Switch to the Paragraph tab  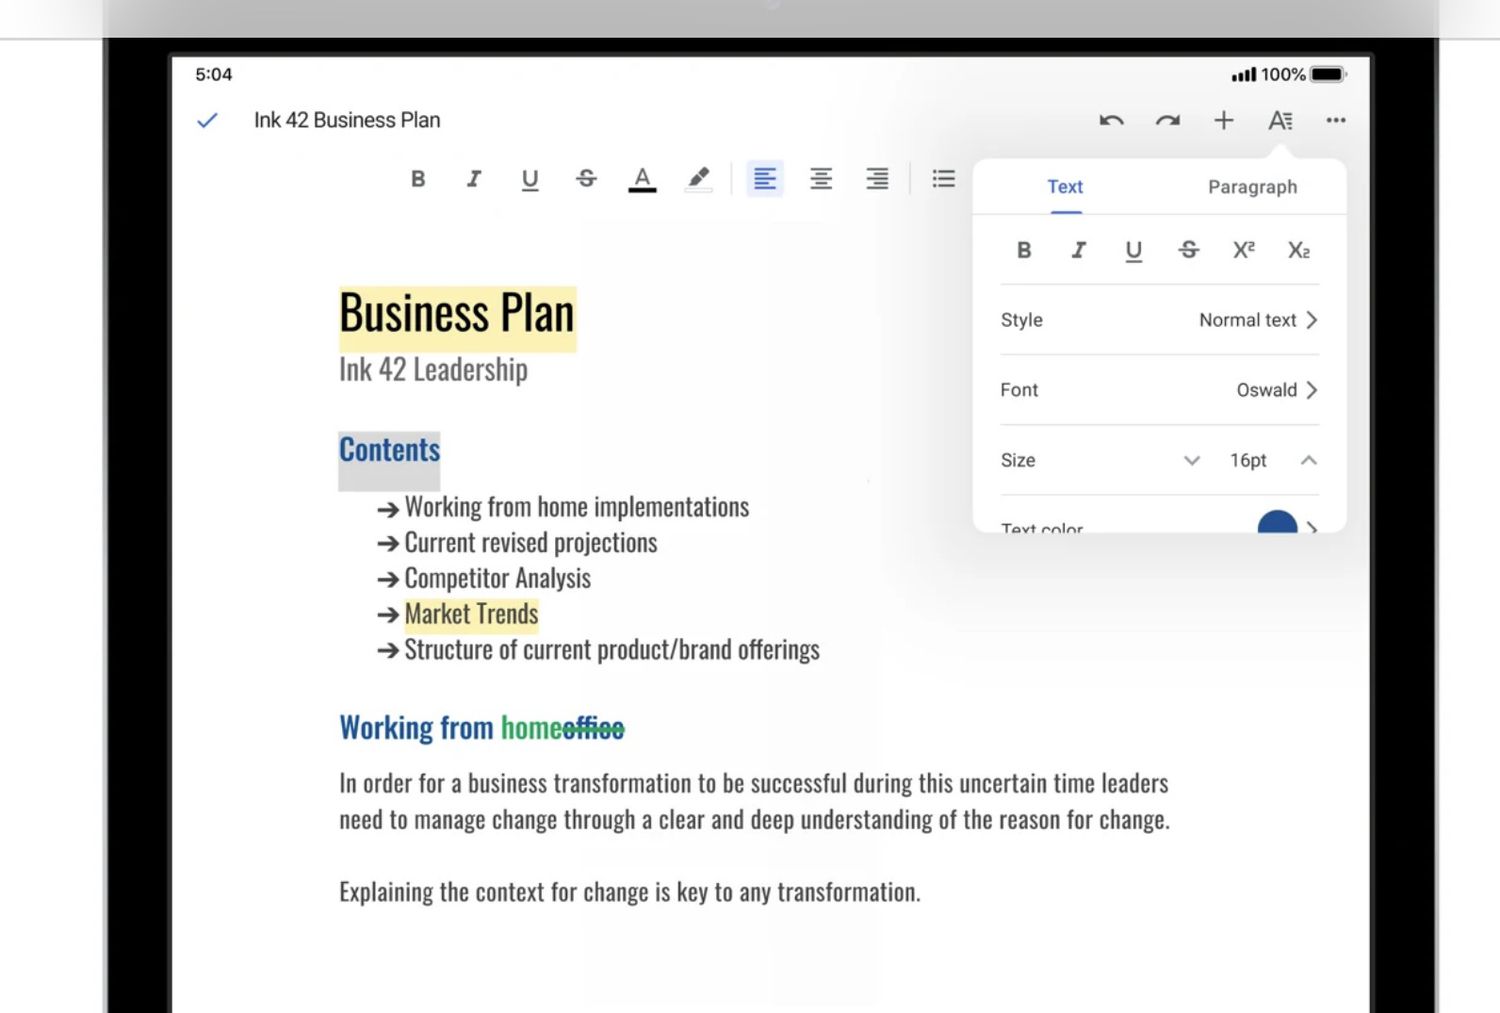coord(1252,187)
